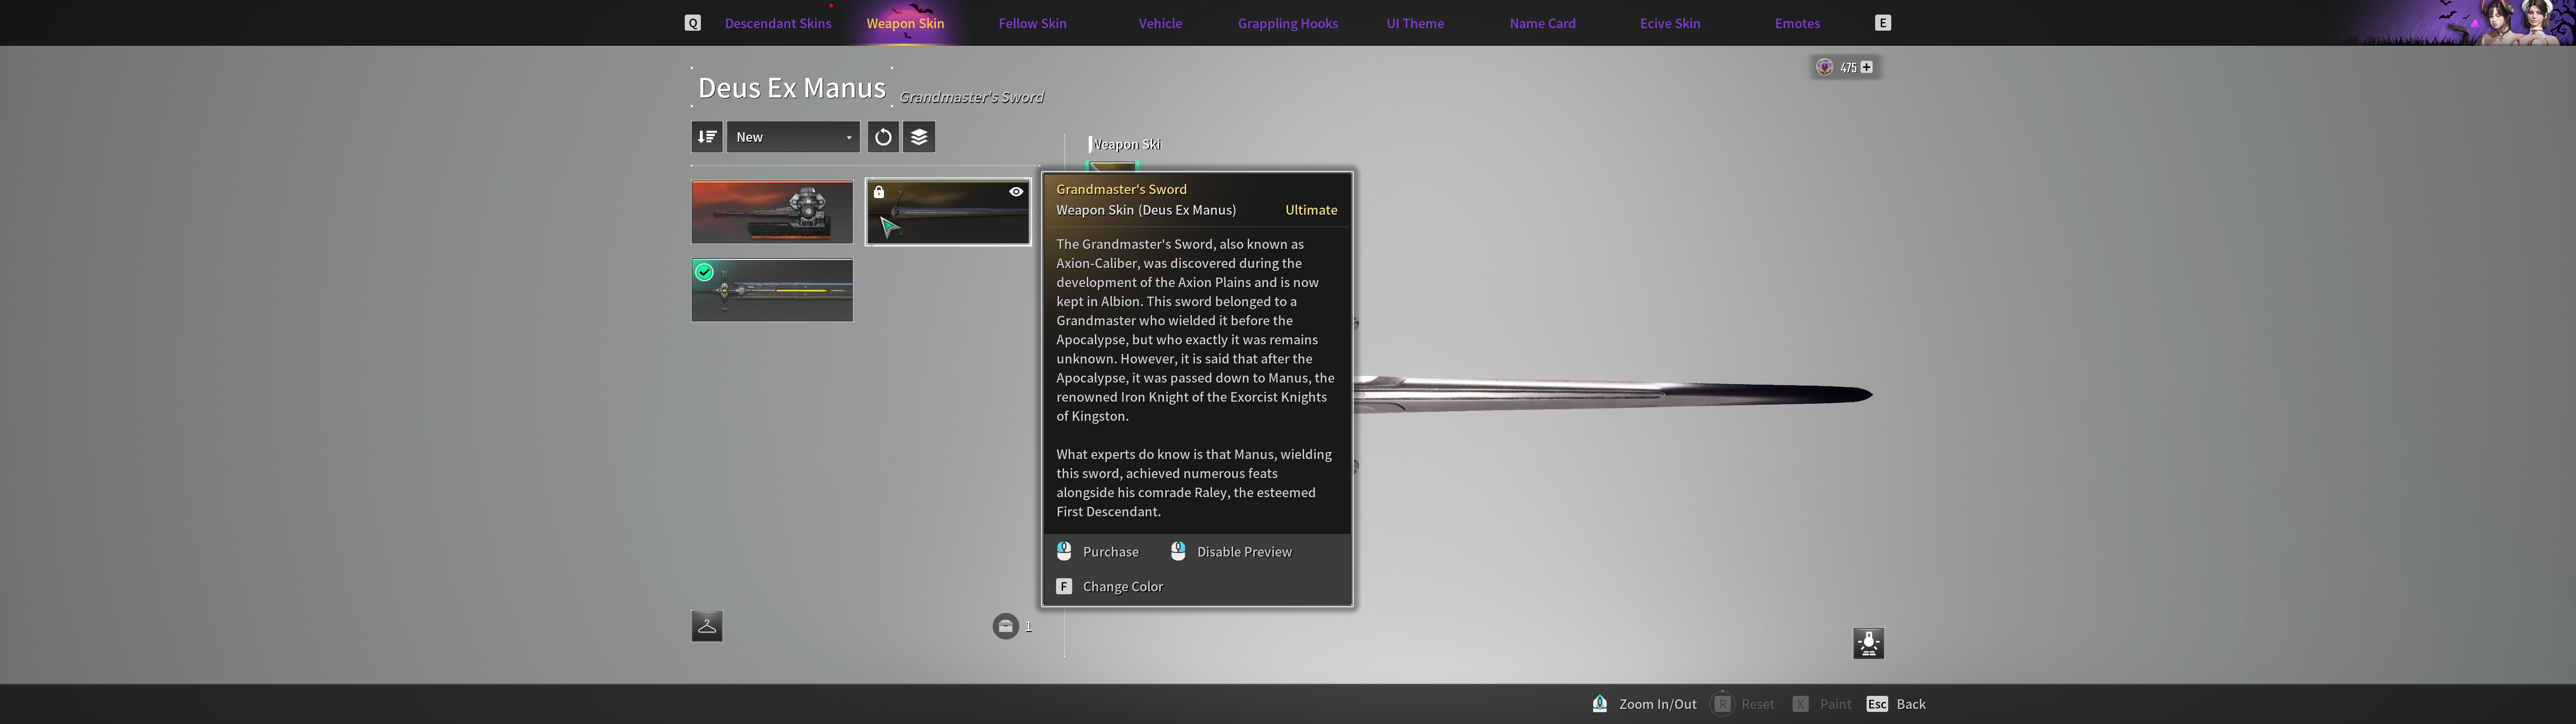2576x724 pixels.
Task: Click the green equipped checkmark on sword skin
Action: 704,272
